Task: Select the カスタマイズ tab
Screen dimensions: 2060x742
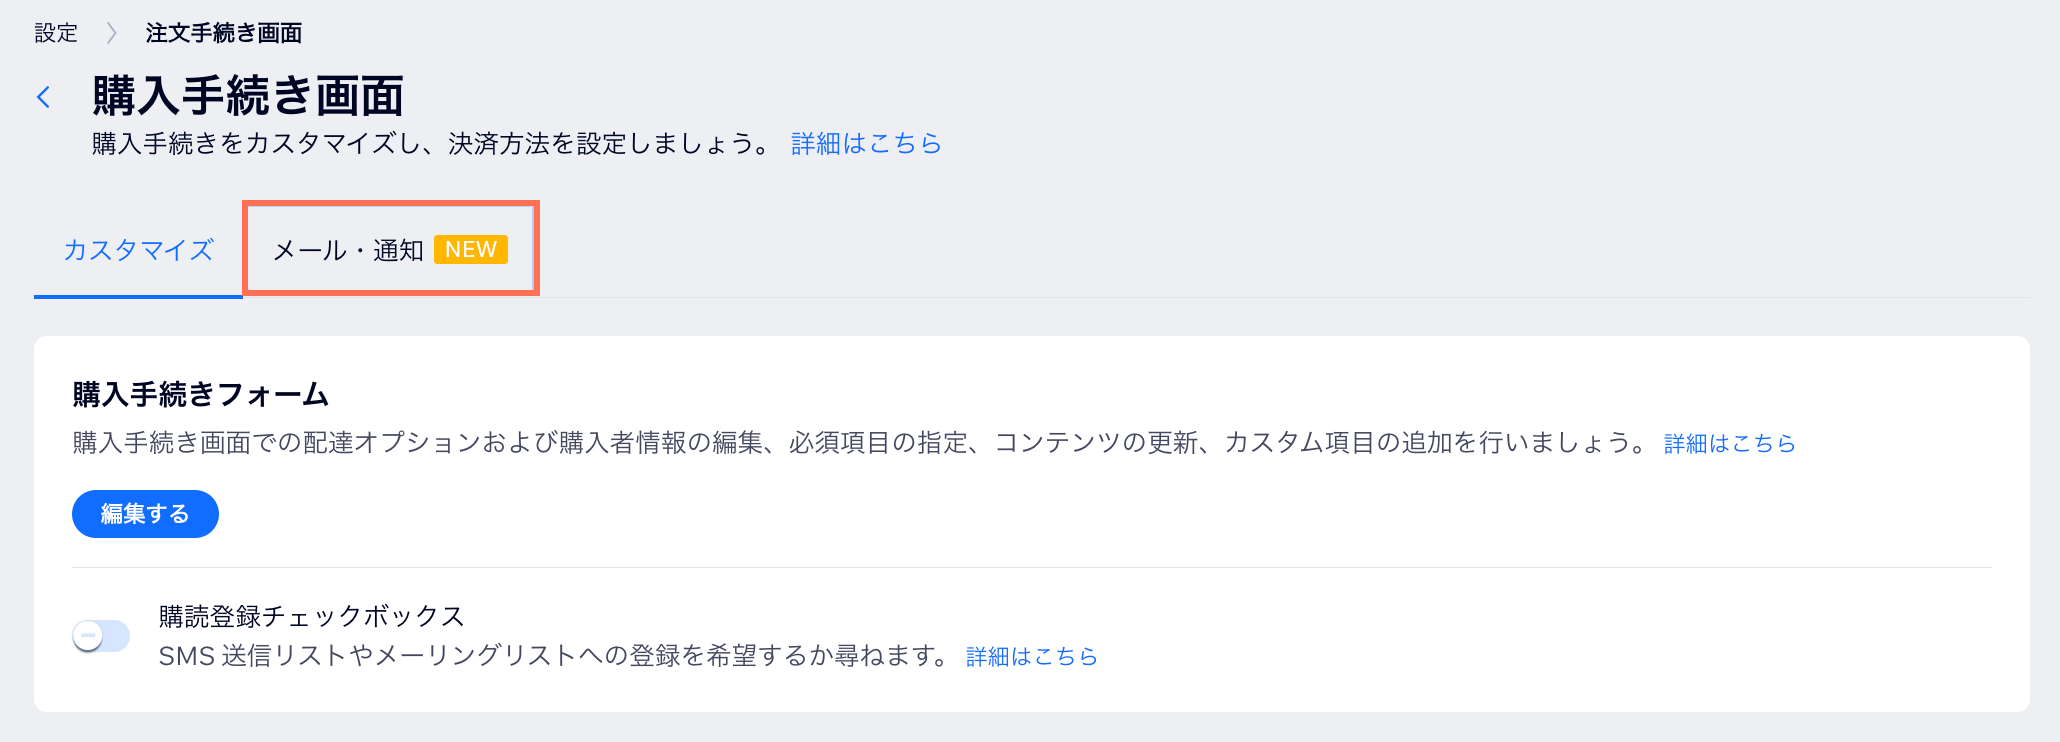Action: tap(138, 249)
